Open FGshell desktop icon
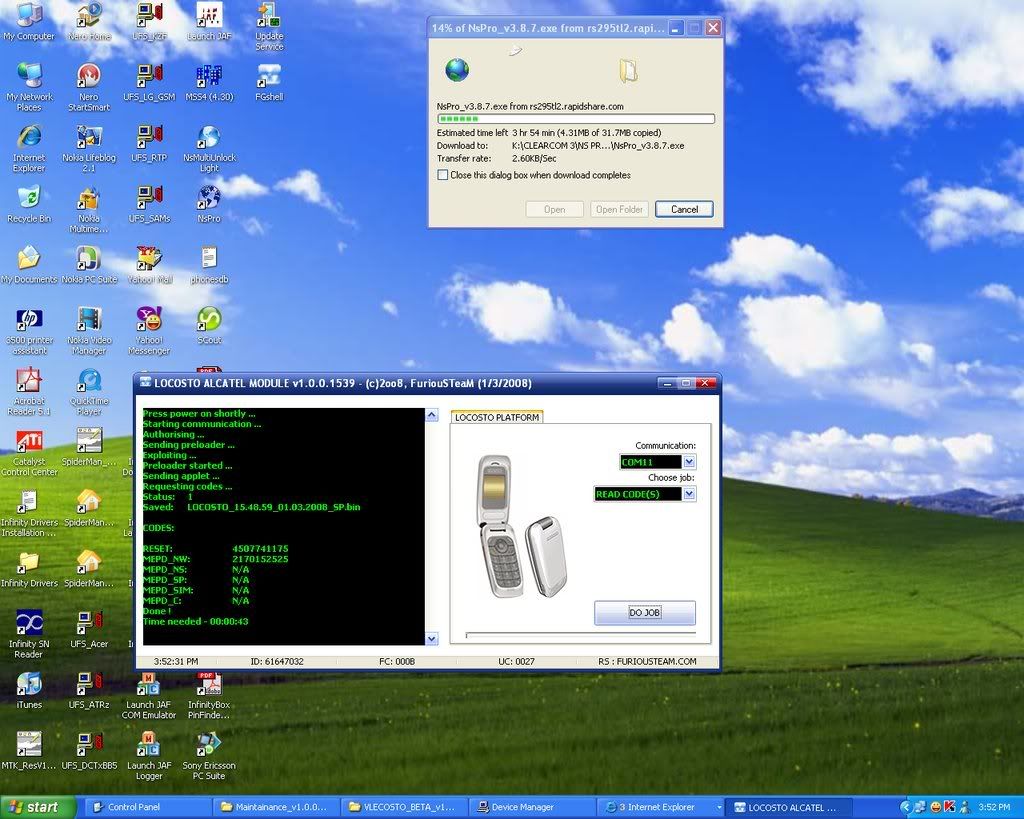 click(269, 82)
